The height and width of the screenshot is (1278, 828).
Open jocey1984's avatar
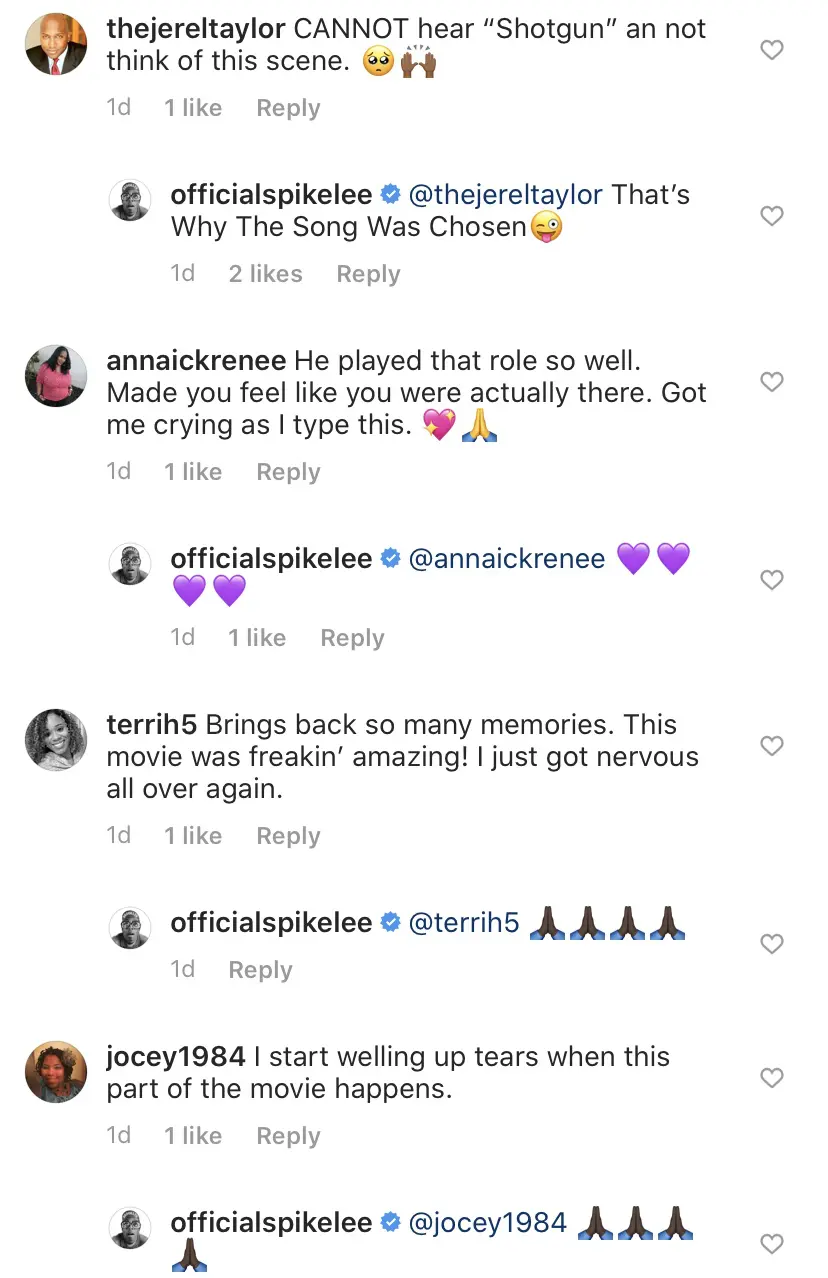(x=56, y=1073)
